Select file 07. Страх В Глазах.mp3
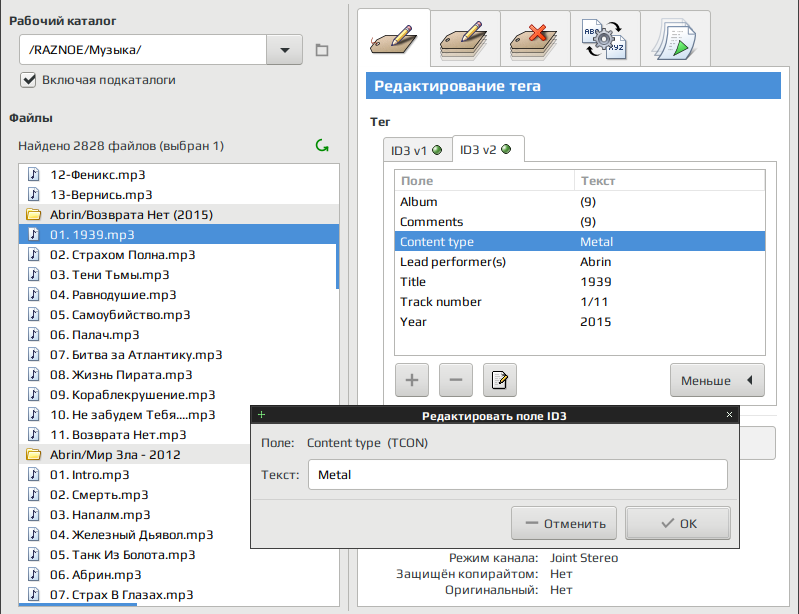The image size is (799, 614). click(178, 595)
